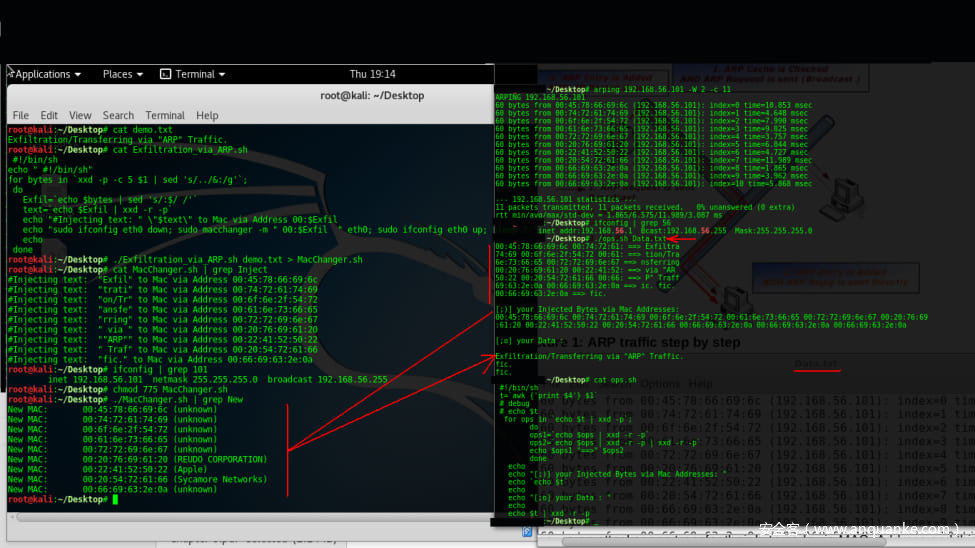Viewport: 975px width, 548px height.
Task: Open the Applications menu in top panel
Action: click(x=44, y=74)
